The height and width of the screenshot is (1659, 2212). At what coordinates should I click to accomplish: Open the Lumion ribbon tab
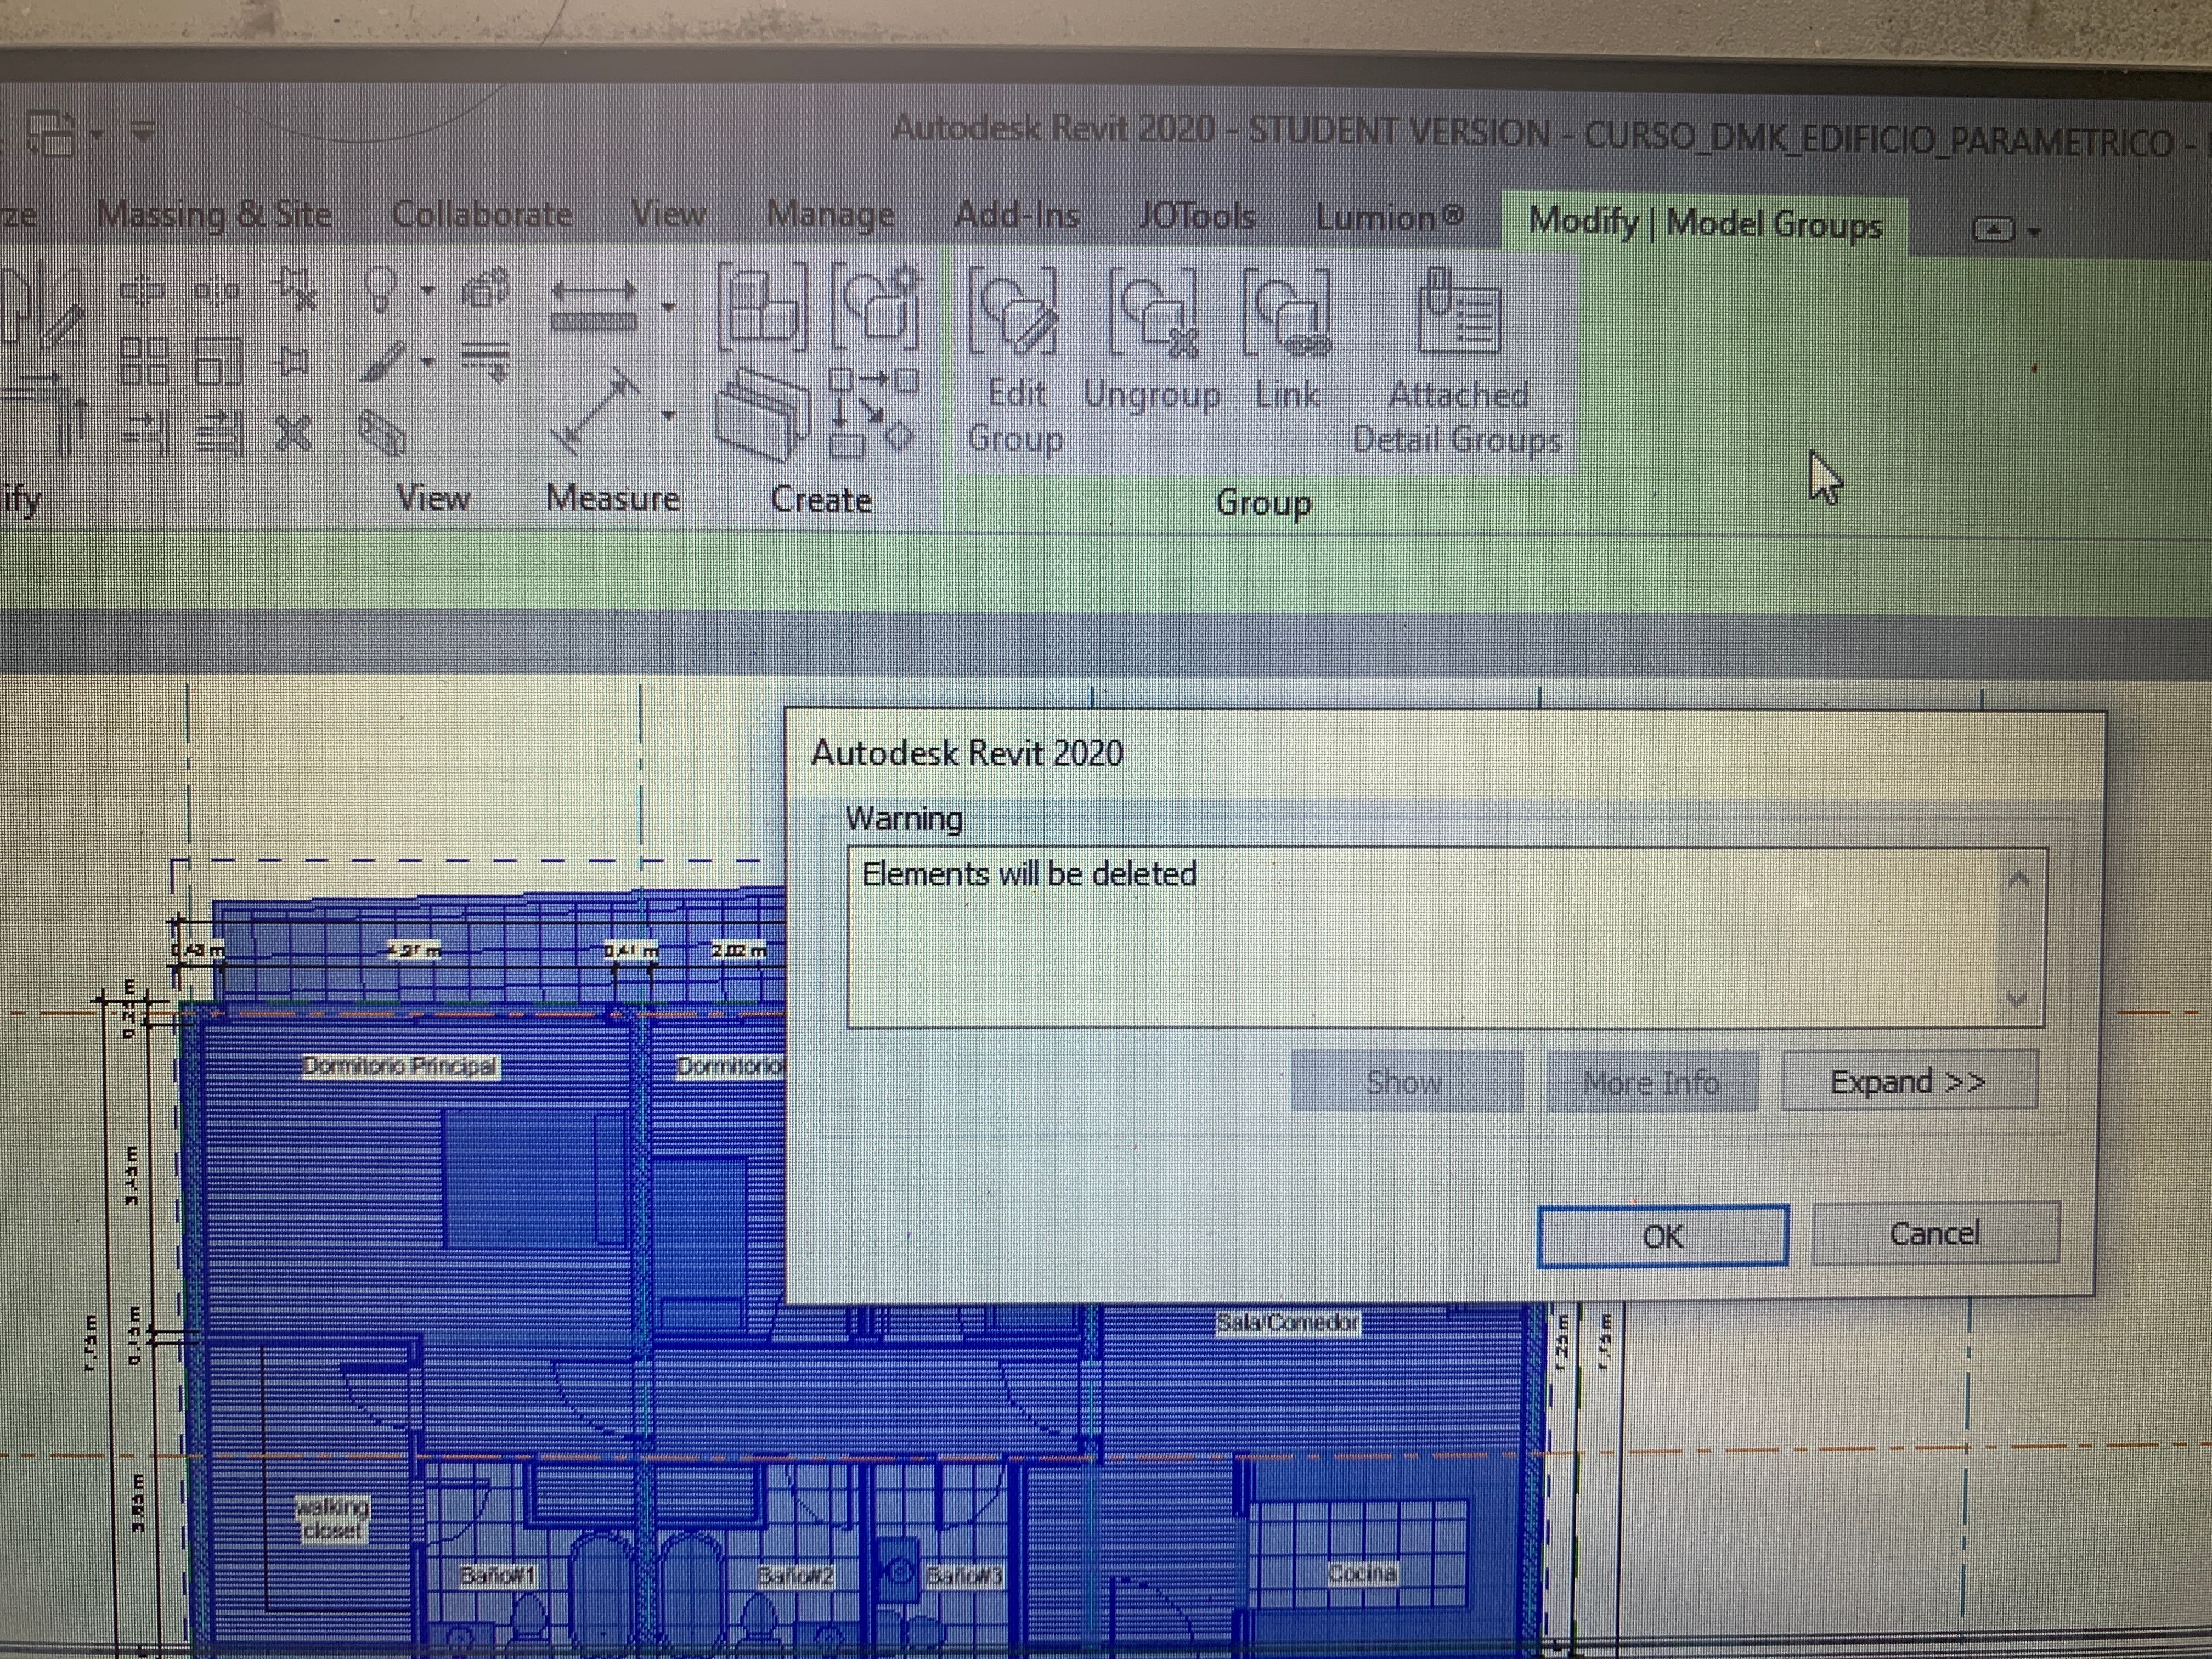coord(1389,218)
